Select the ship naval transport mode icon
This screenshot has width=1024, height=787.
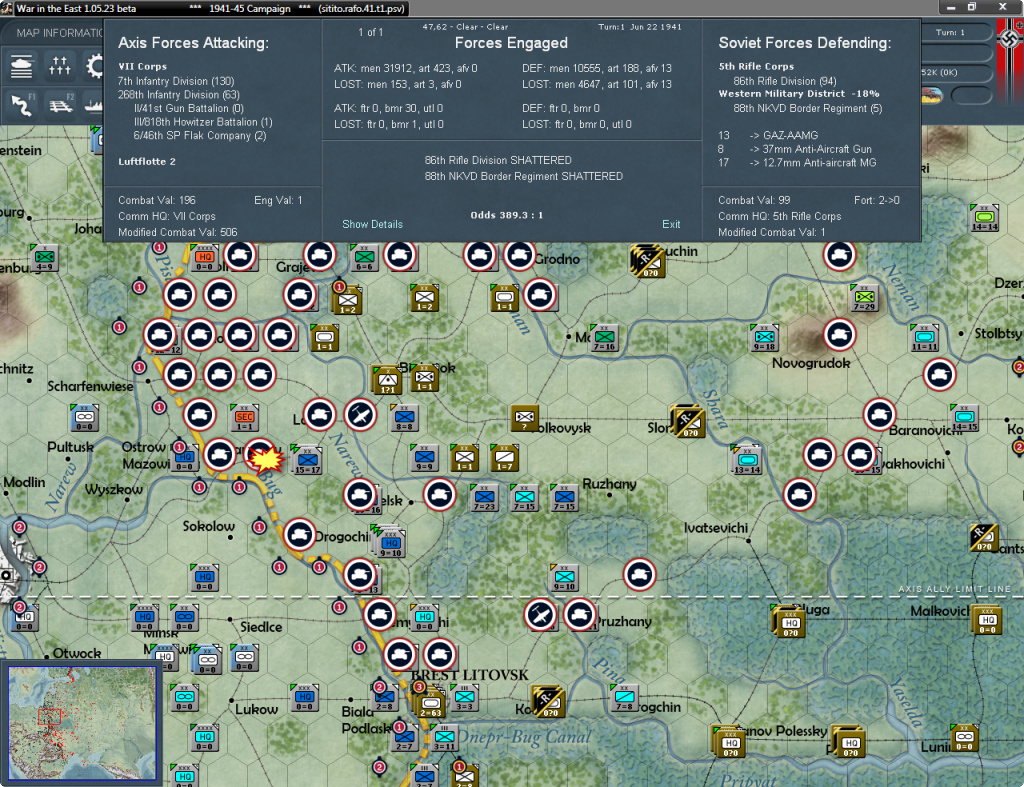pyautogui.click(x=95, y=104)
